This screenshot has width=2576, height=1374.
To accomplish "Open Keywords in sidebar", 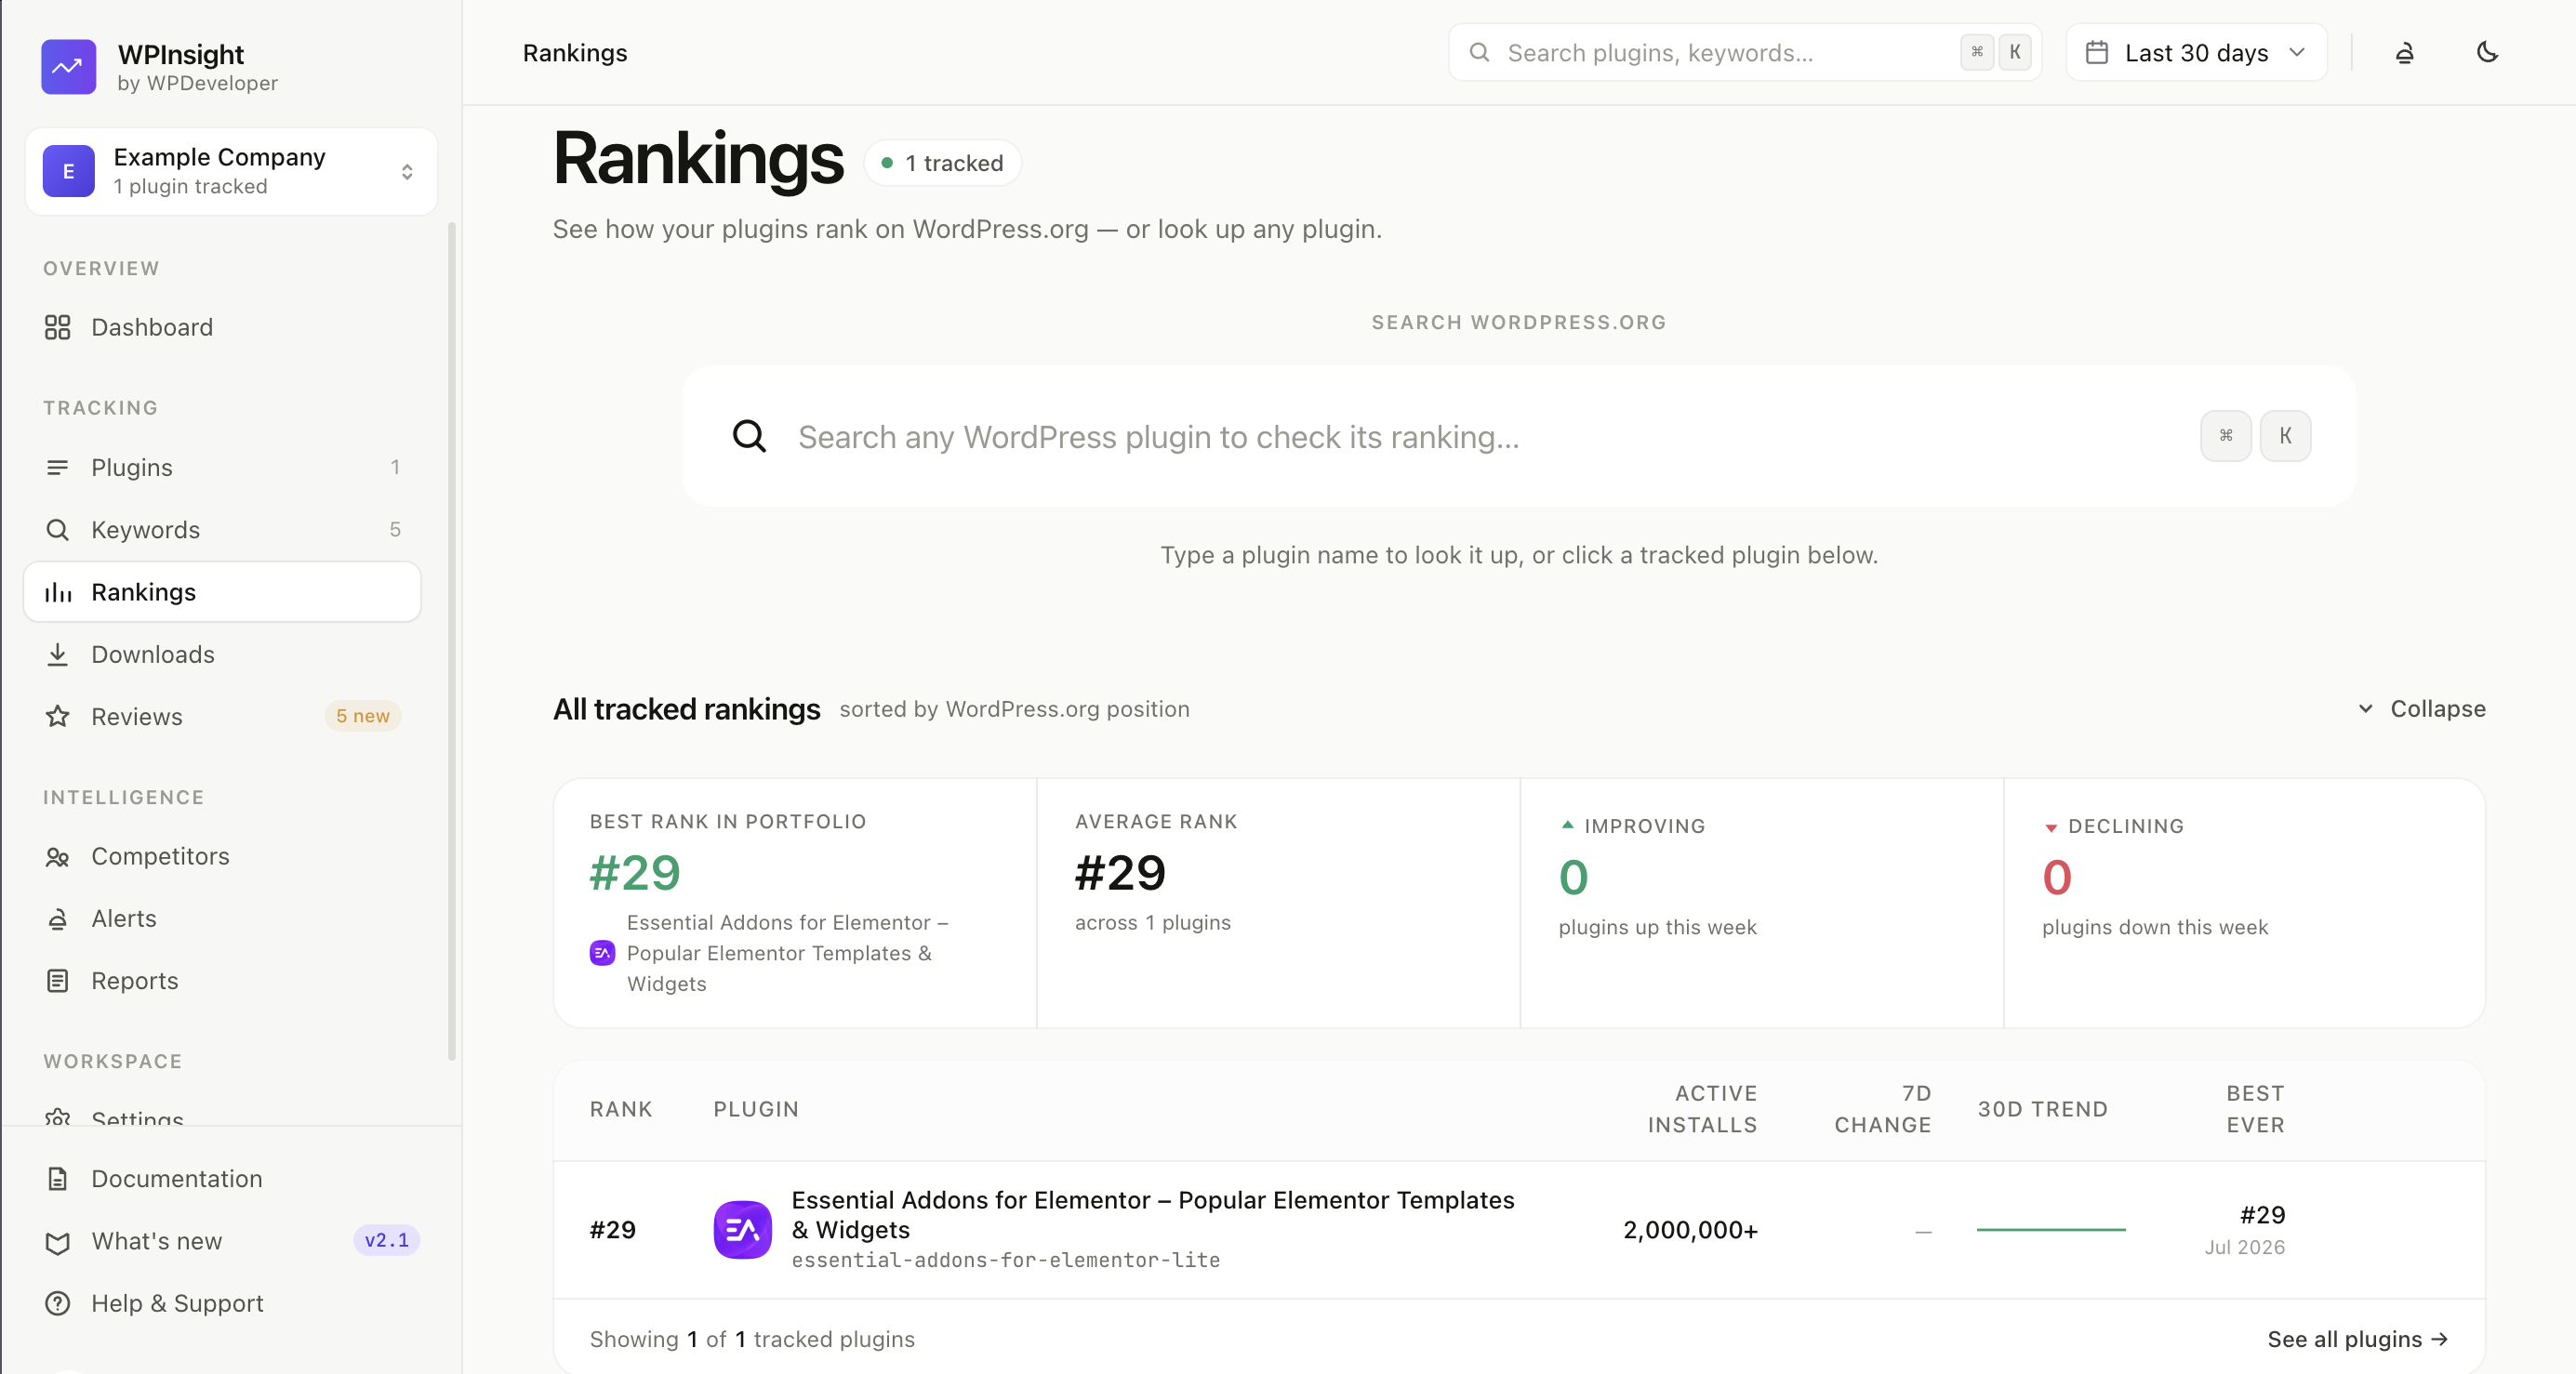I will 222,529.
